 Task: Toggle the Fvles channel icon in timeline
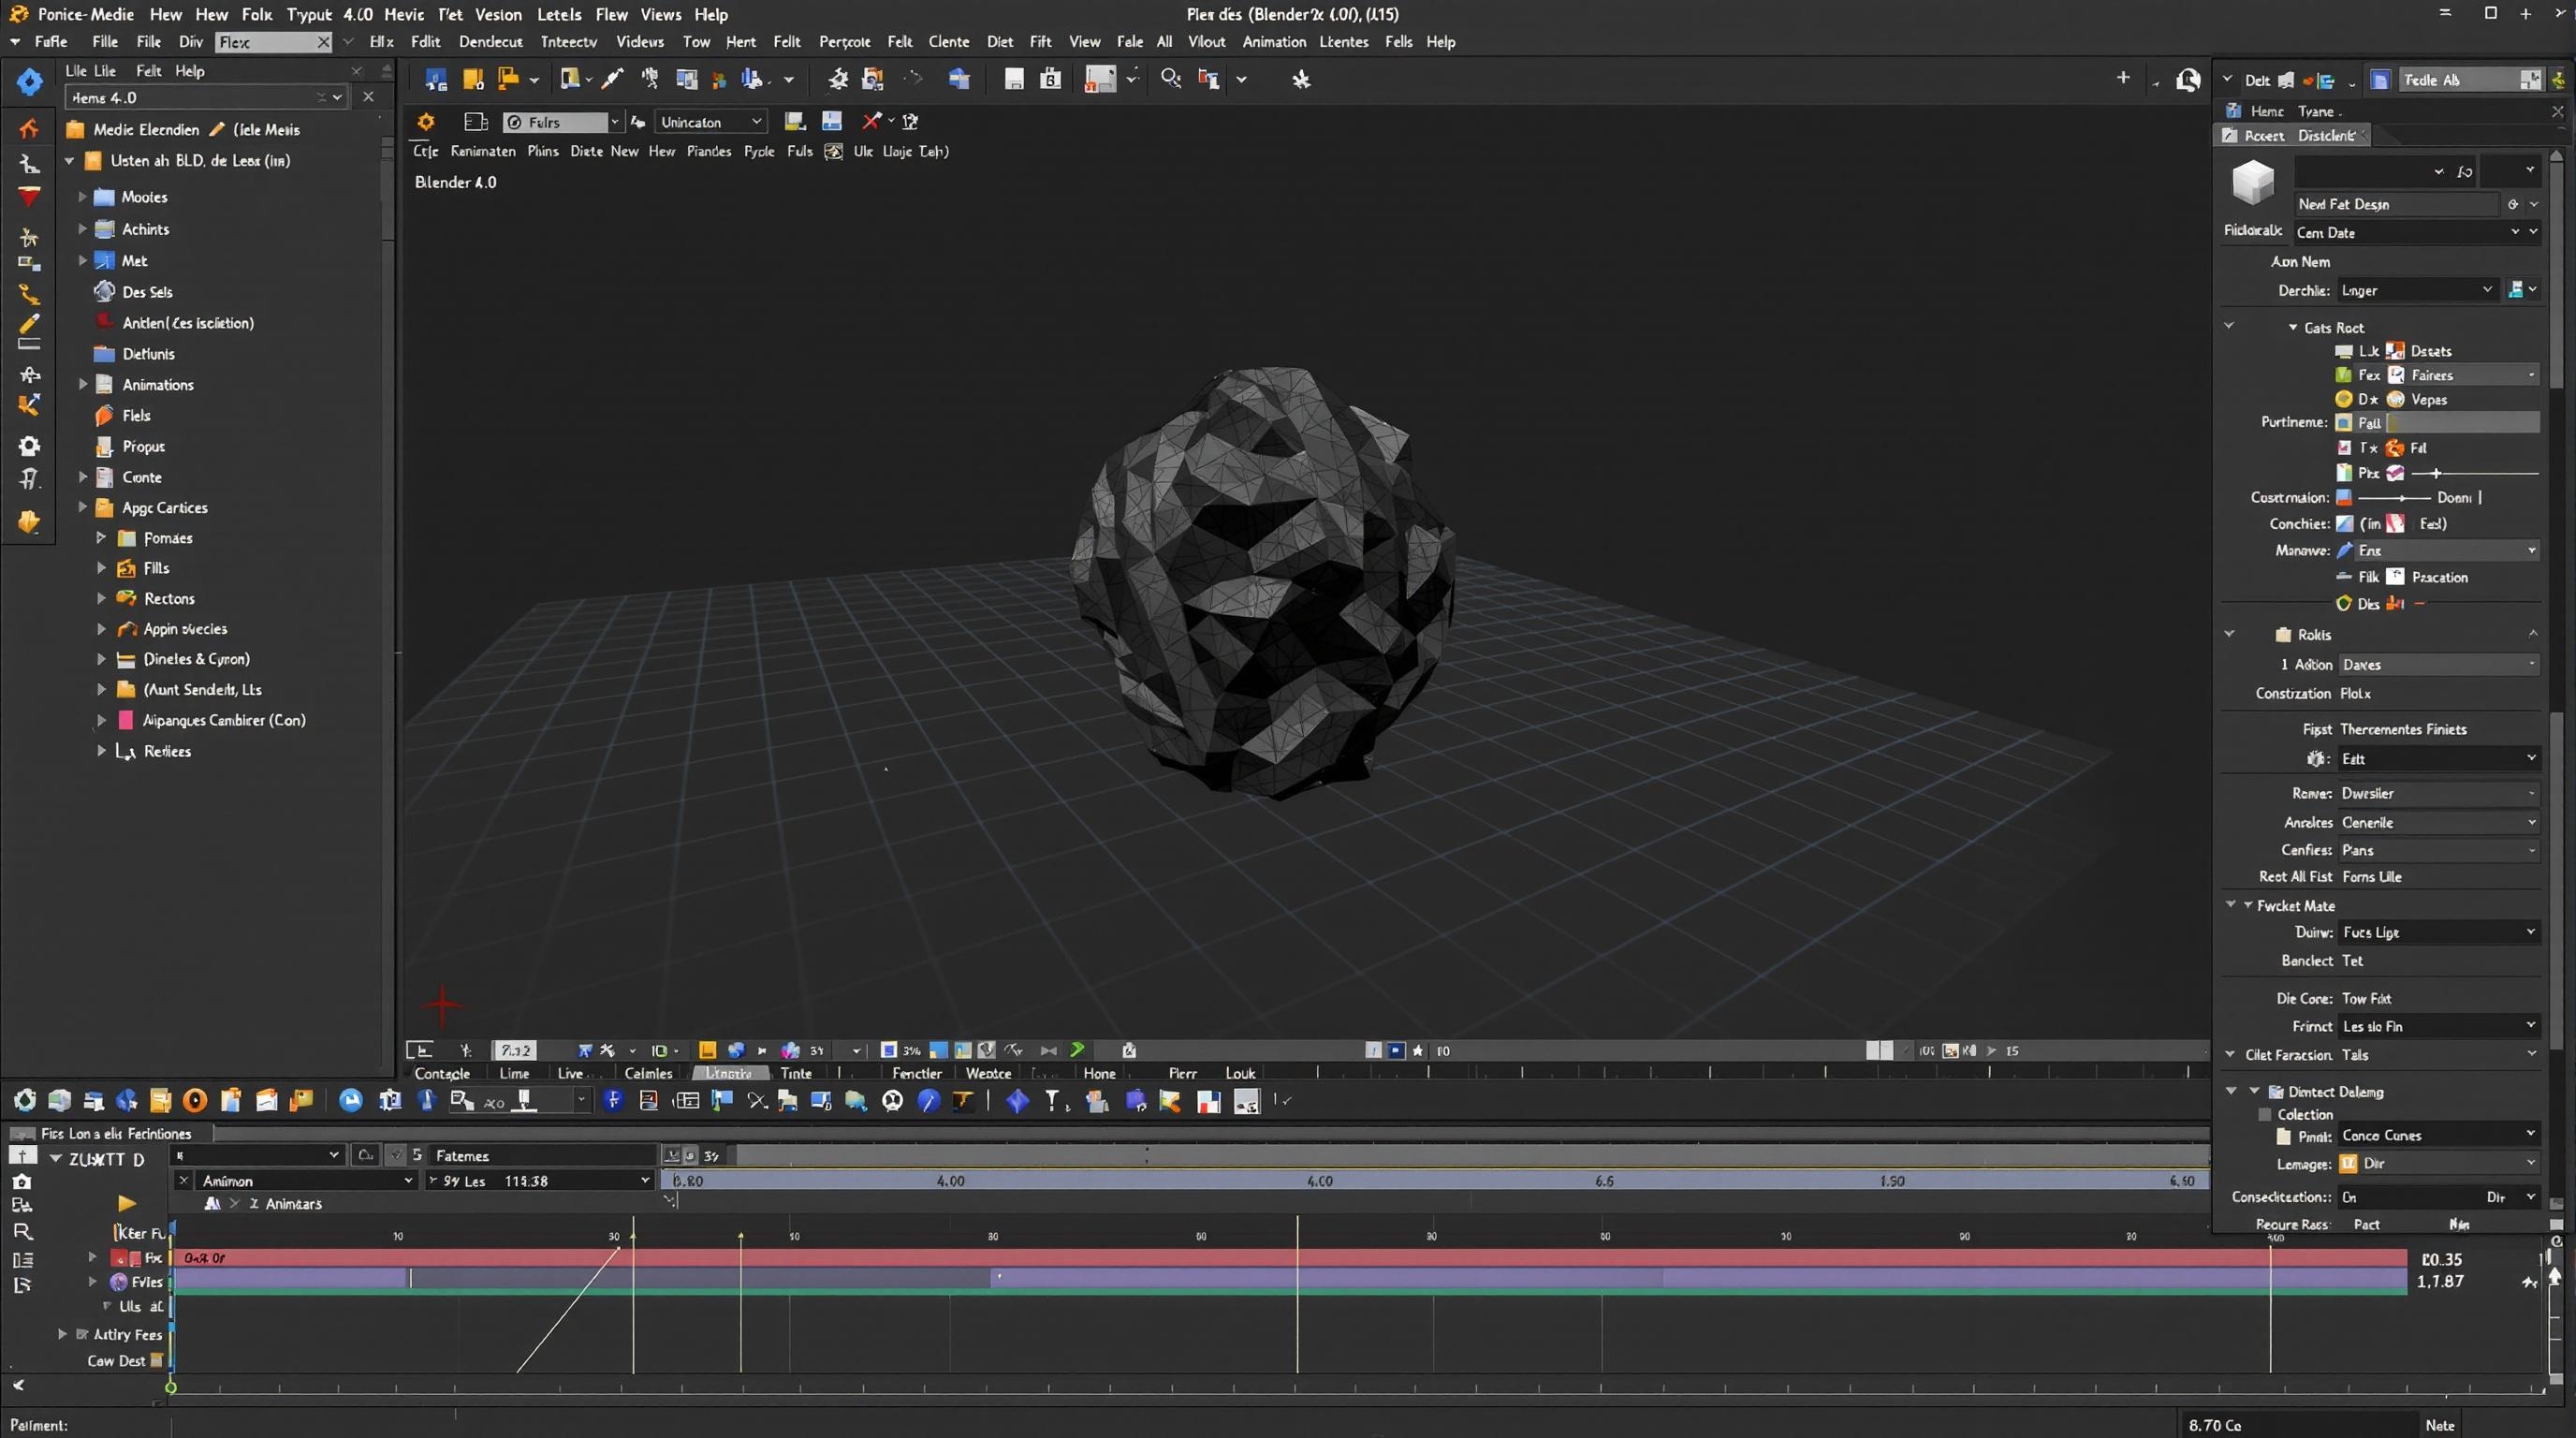(119, 1282)
